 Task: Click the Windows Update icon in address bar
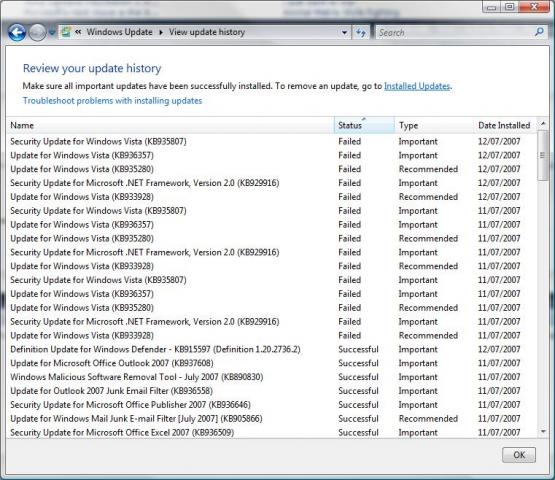click(66, 32)
